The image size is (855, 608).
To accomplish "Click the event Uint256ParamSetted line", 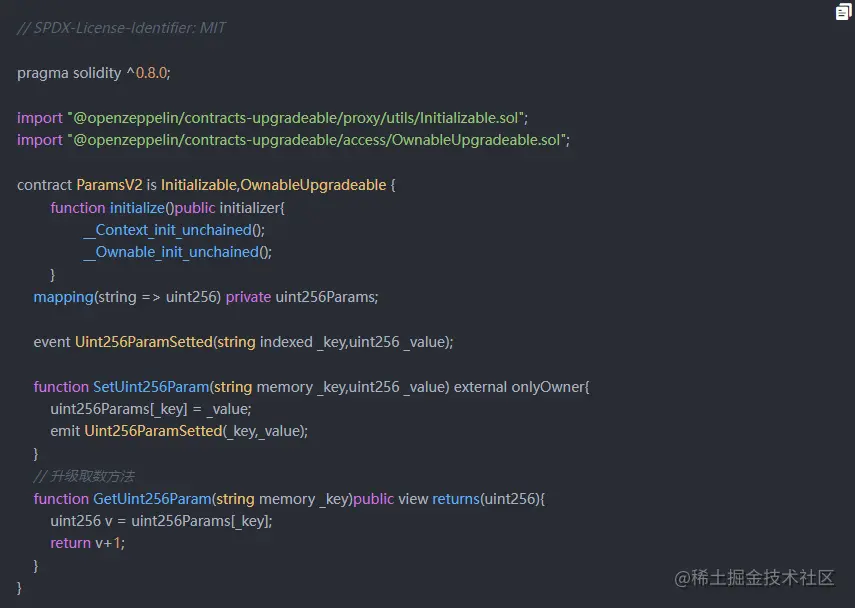I will point(243,342).
